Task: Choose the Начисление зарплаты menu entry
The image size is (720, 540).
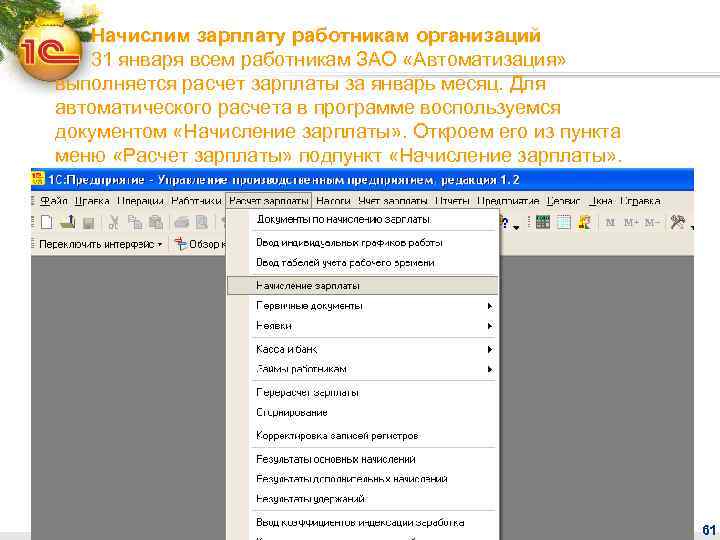Action: pos(363,286)
